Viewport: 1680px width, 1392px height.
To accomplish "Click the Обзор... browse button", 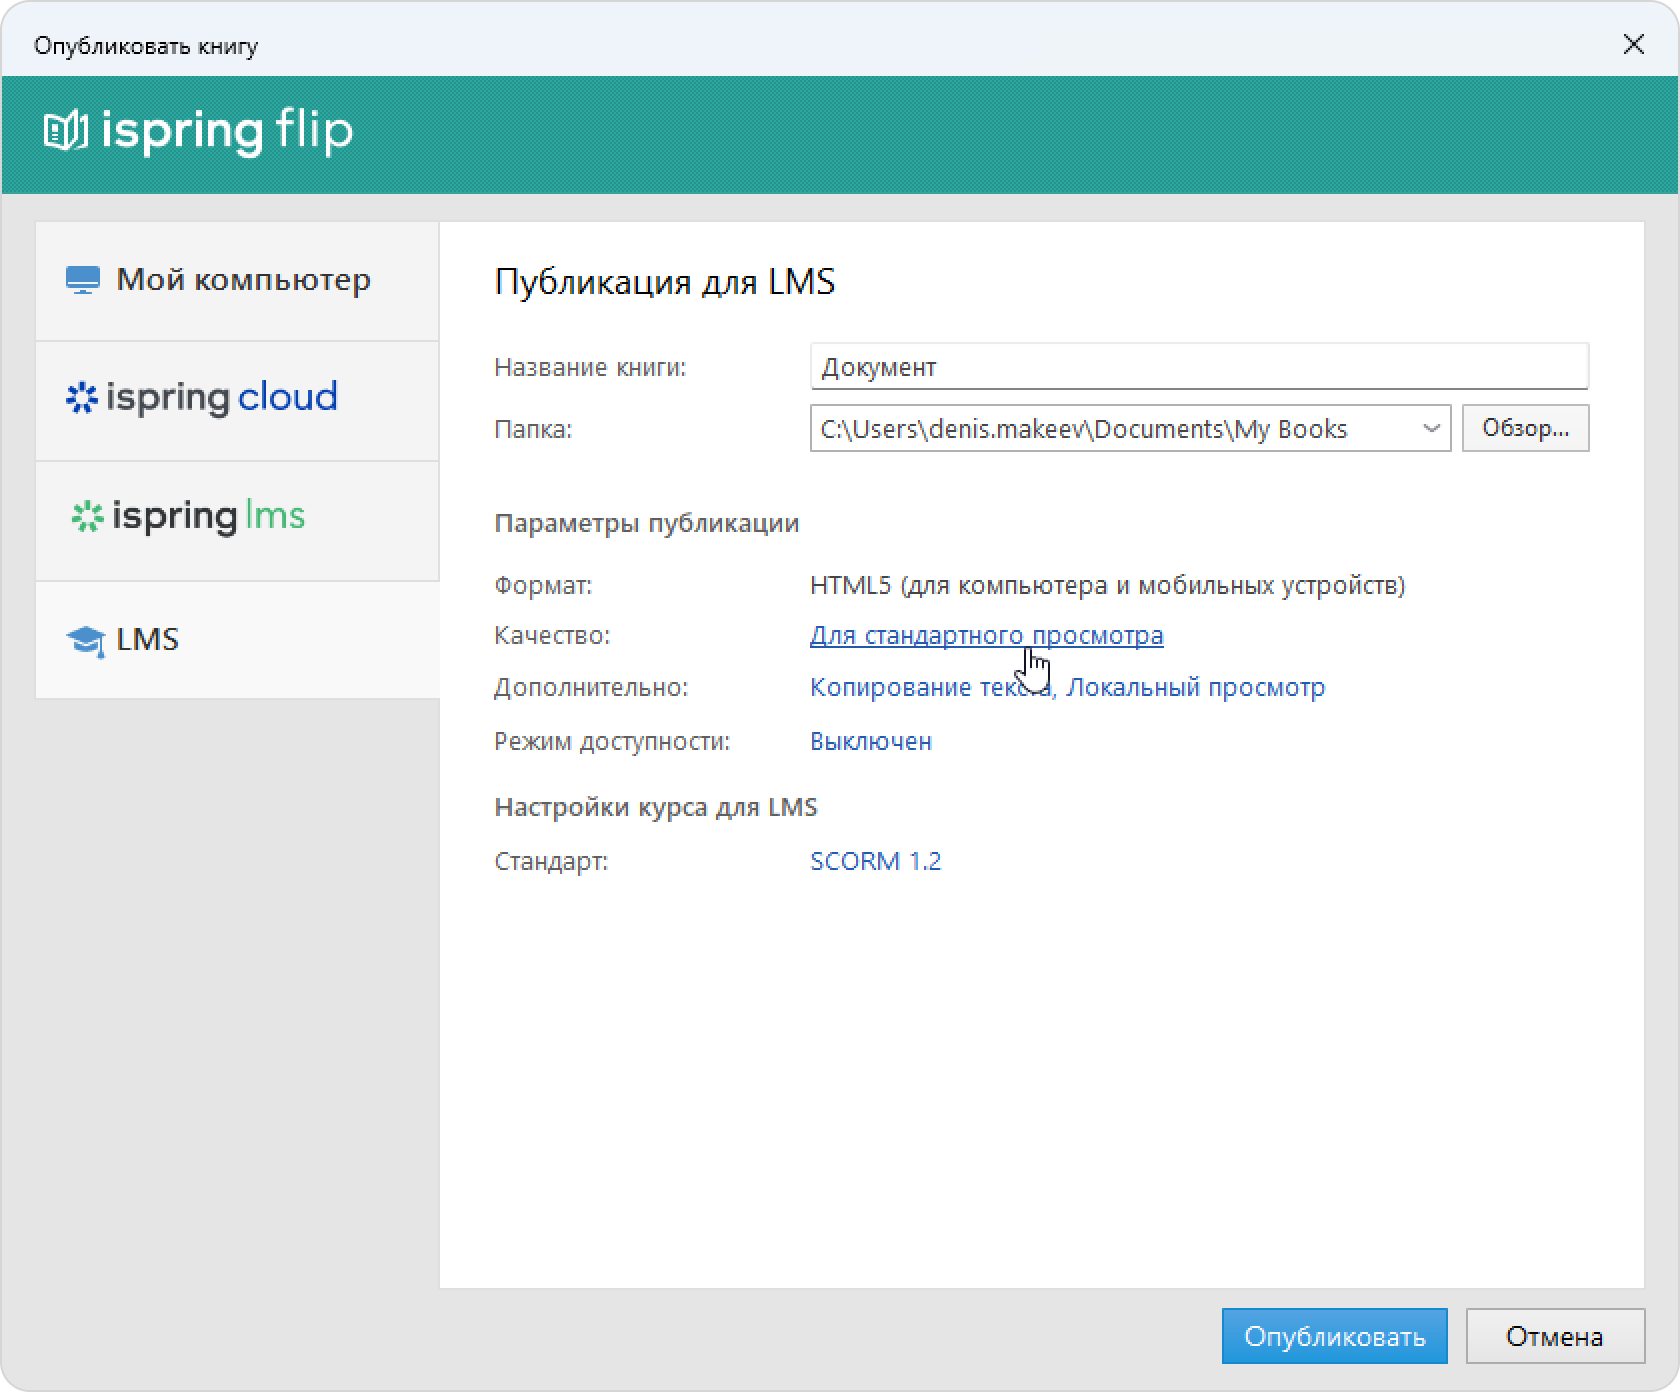I will (1525, 428).
